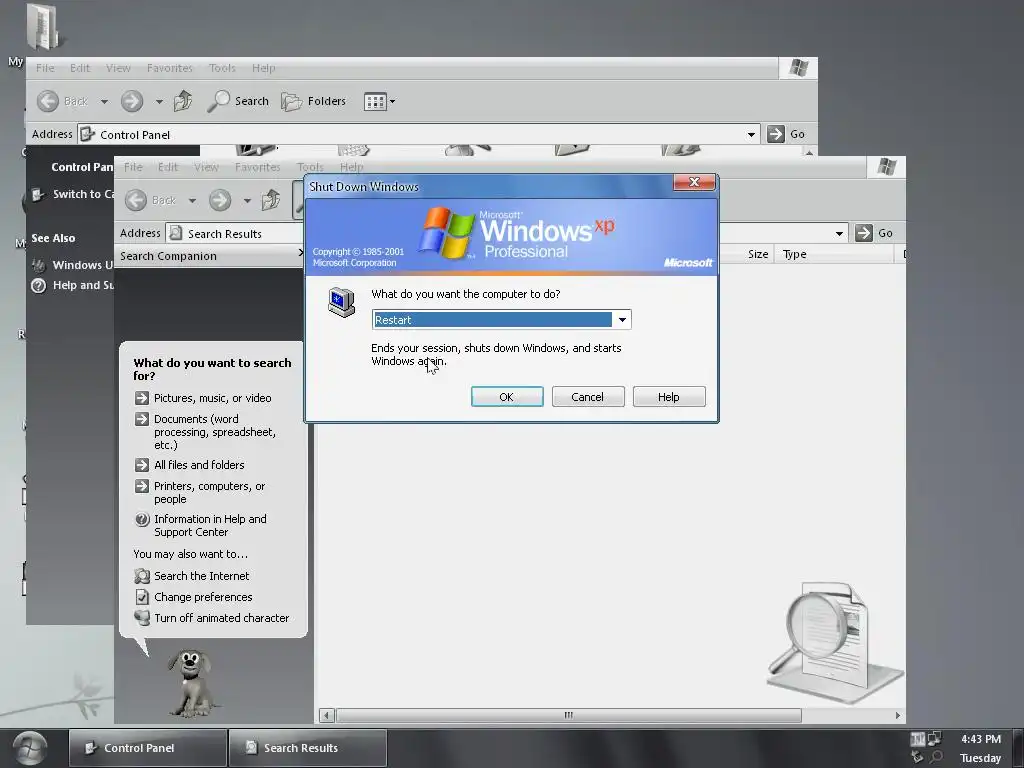
Task: Click Go button in Control Panel window
Action: [x=786, y=134]
